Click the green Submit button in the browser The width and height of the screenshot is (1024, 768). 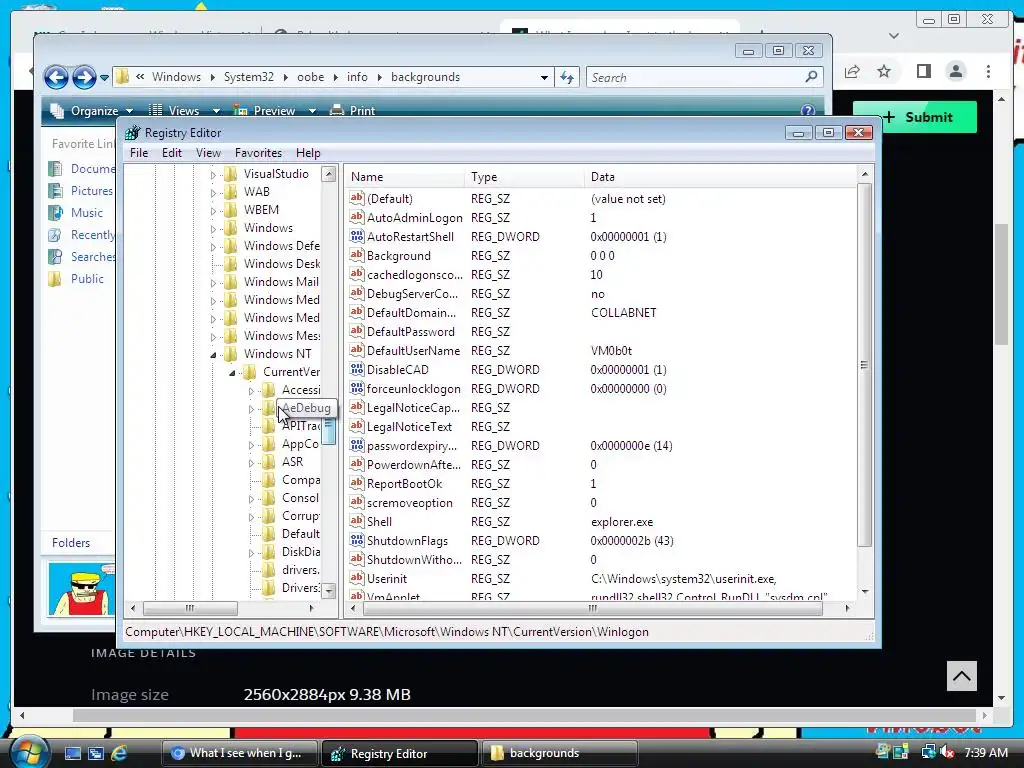pyautogui.click(x=916, y=118)
